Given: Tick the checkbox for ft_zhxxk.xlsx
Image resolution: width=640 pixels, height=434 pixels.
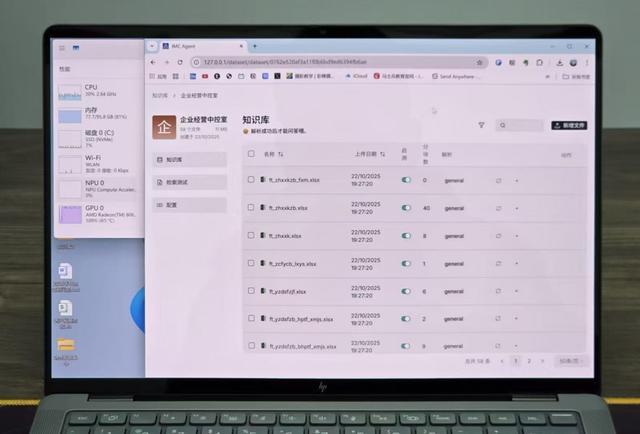Looking at the screenshot, I should point(251,235).
